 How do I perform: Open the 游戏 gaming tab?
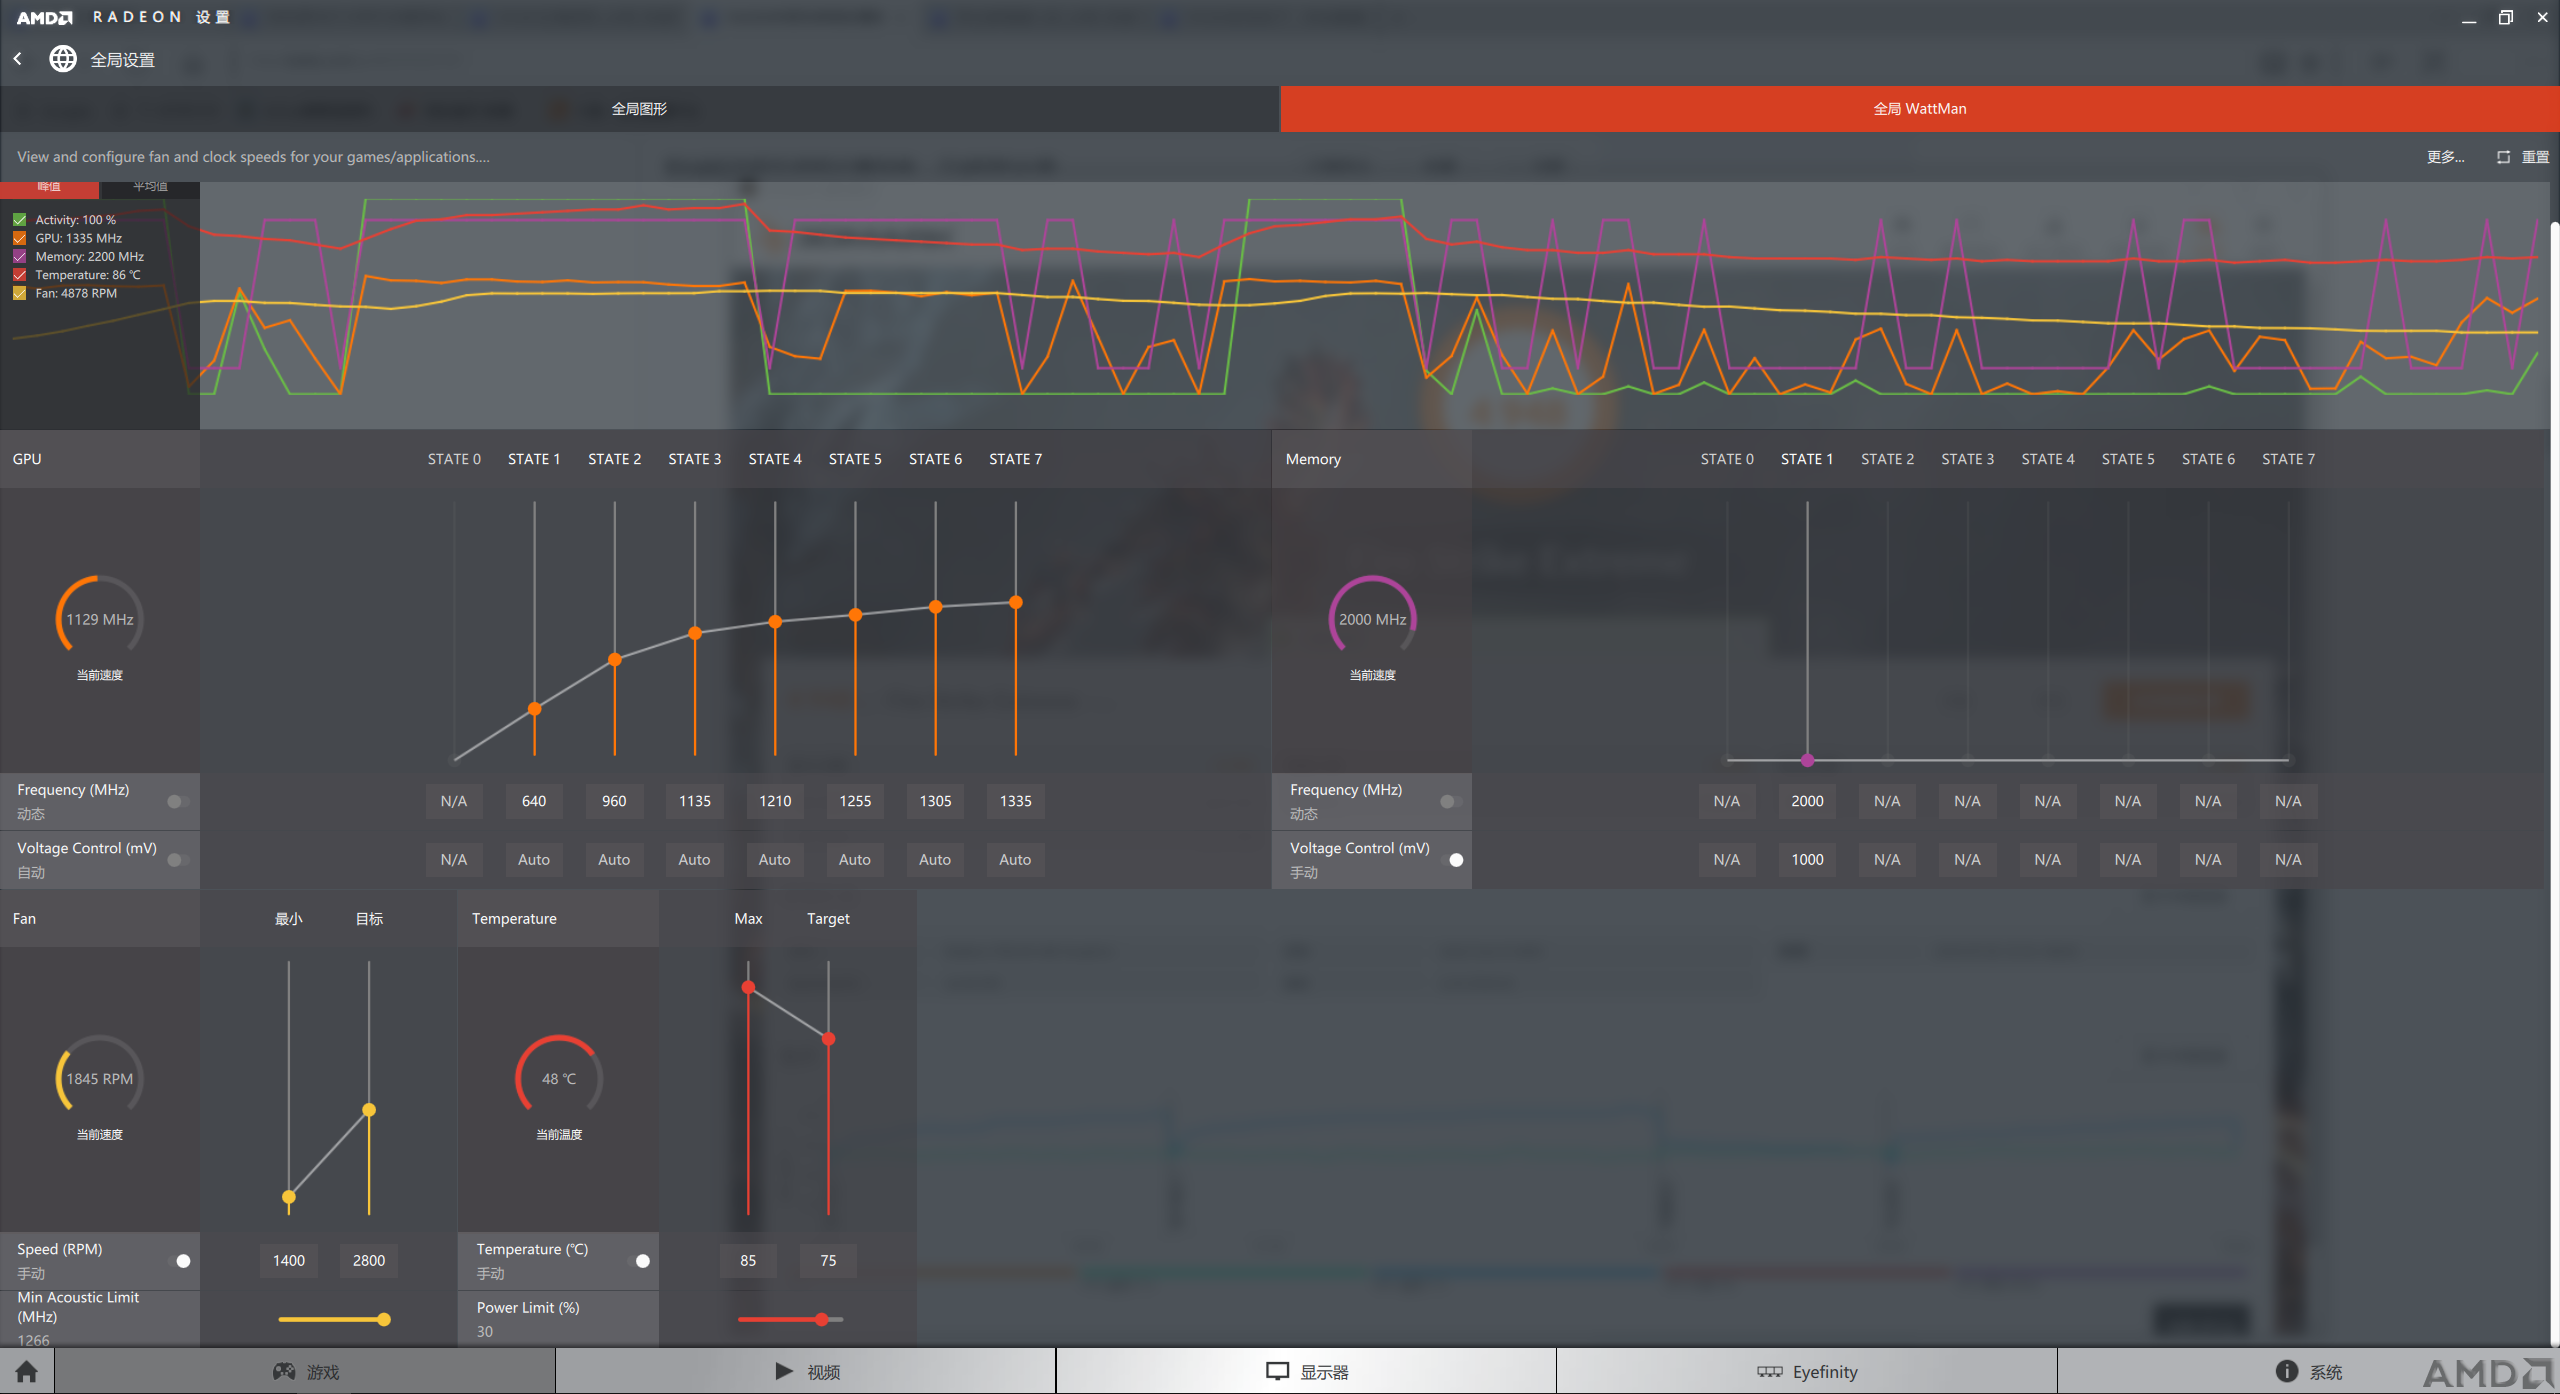[x=306, y=1371]
